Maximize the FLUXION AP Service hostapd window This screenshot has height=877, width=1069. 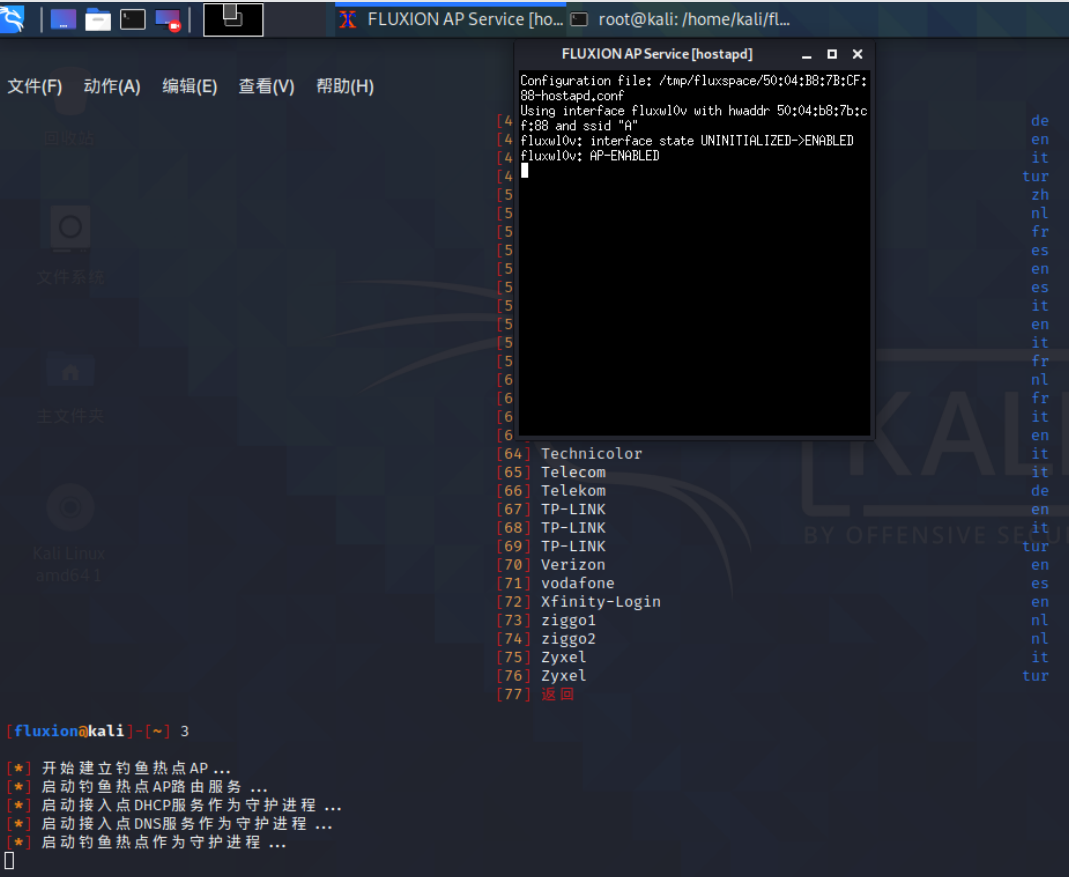(832, 54)
